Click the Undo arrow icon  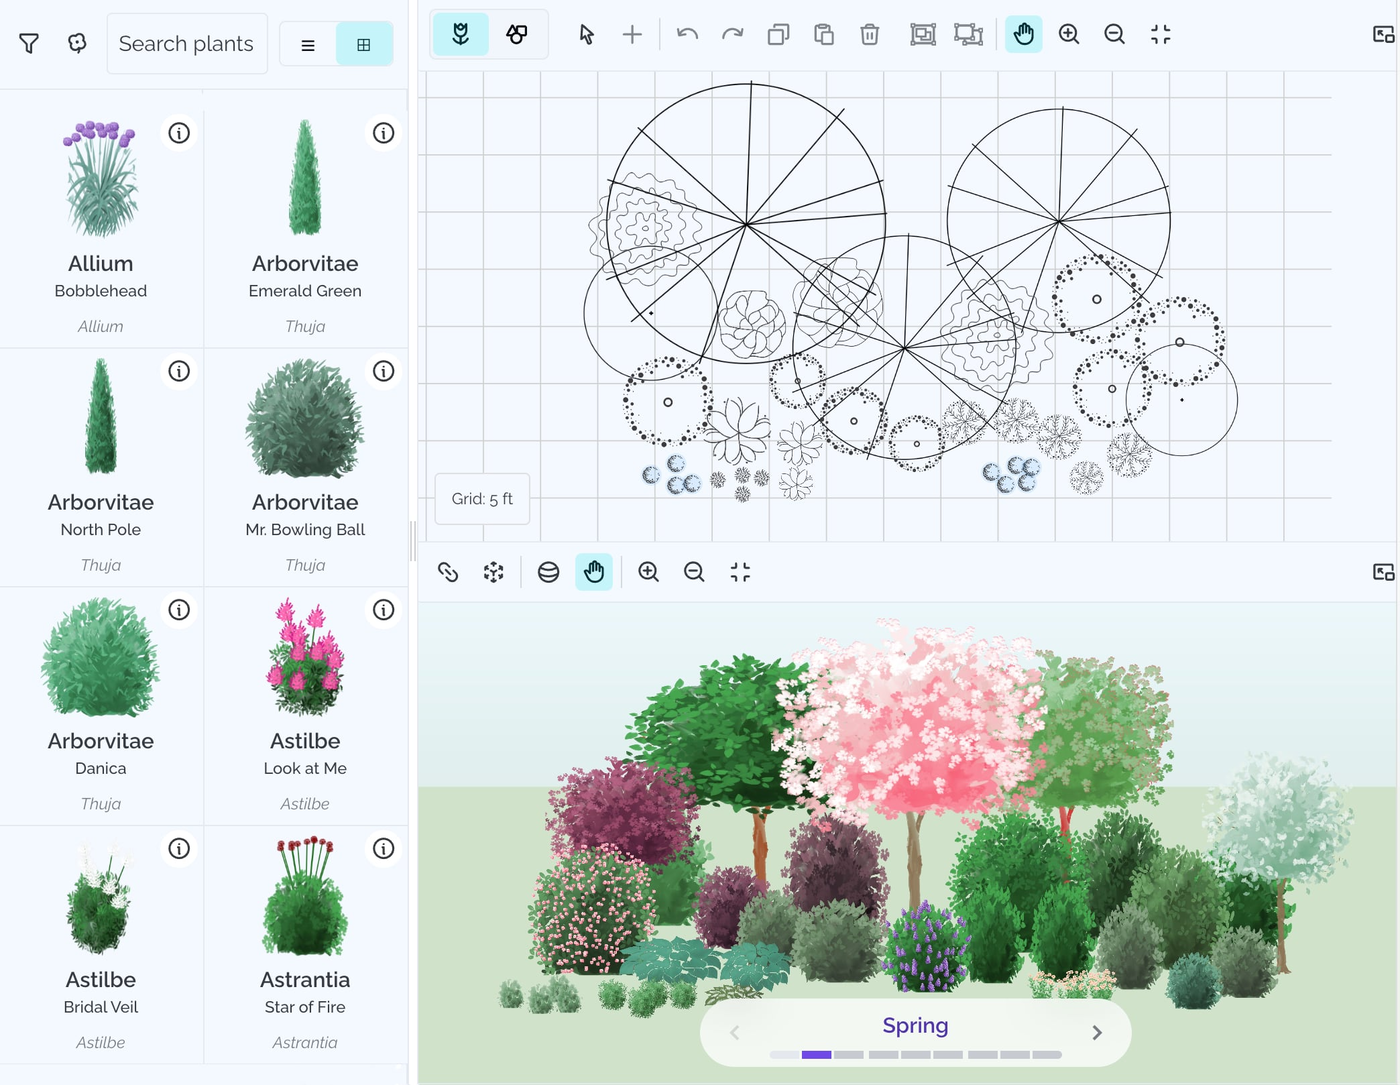[x=685, y=33]
